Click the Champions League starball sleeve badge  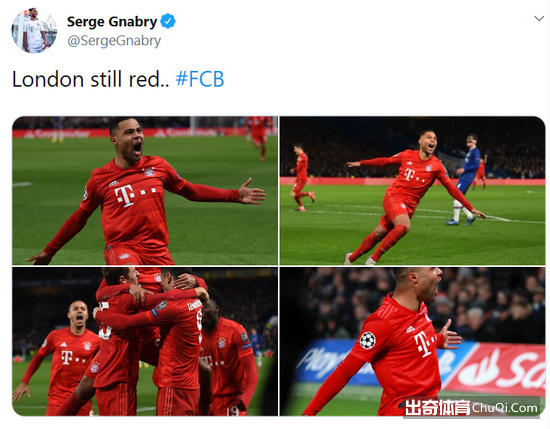point(367,340)
